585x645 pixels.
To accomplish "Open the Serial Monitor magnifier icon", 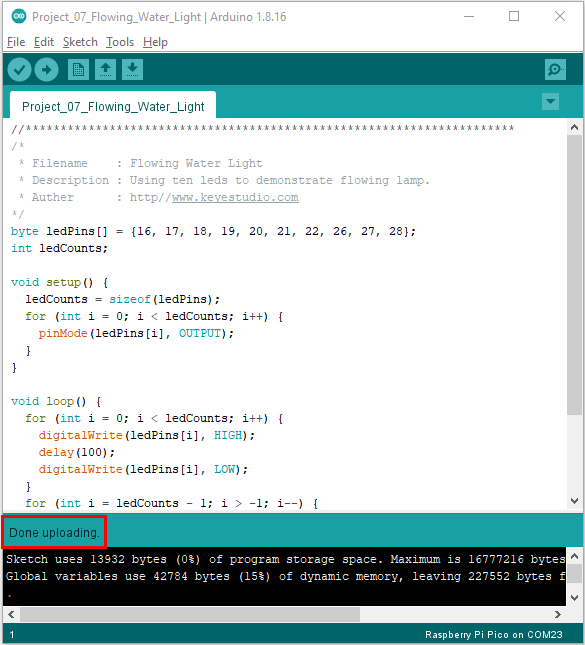I will (x=555, y=70).
